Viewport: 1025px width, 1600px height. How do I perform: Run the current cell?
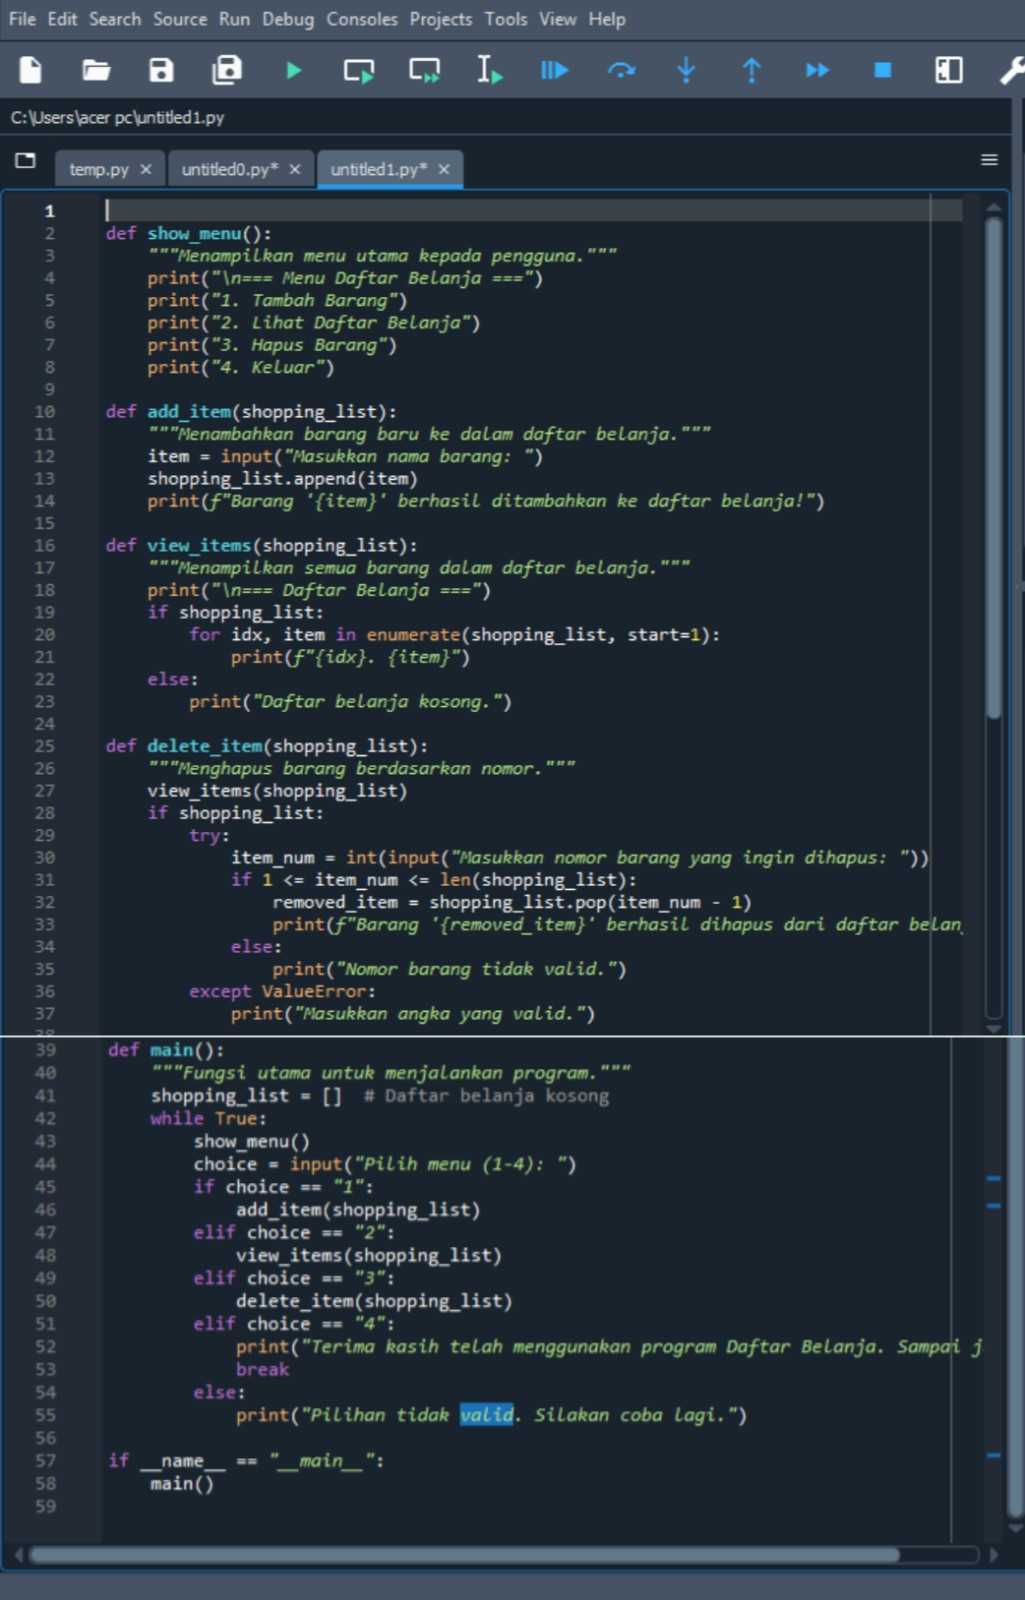tap(358, 70)
